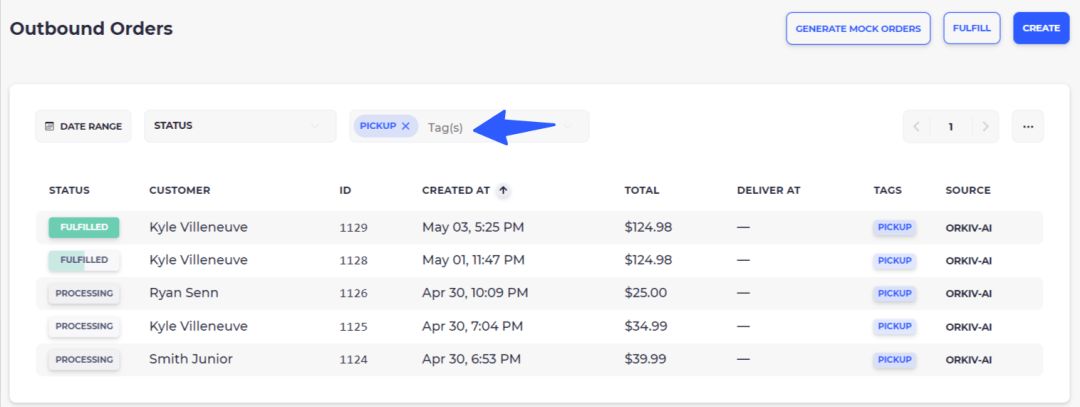
Task: Click the Generate Mock Orders button
Action: pyautogui.click(x=858, y=28)
